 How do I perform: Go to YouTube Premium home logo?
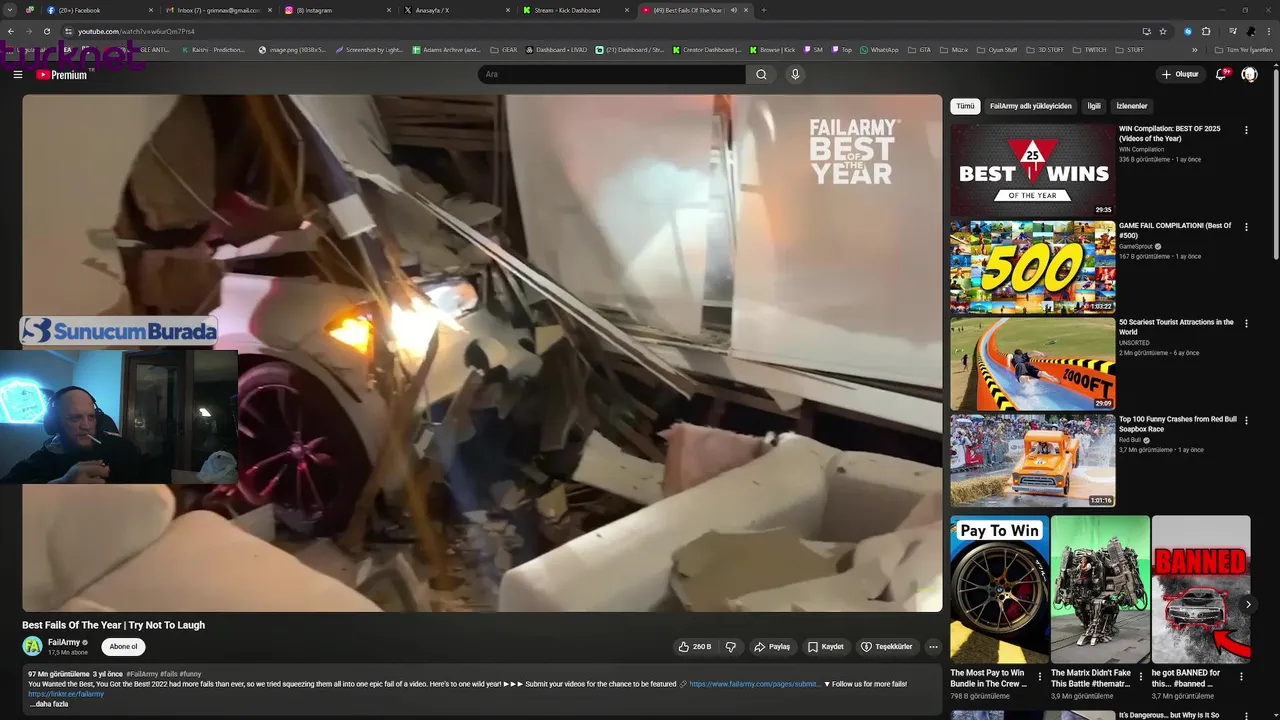(x=62, y=74)
